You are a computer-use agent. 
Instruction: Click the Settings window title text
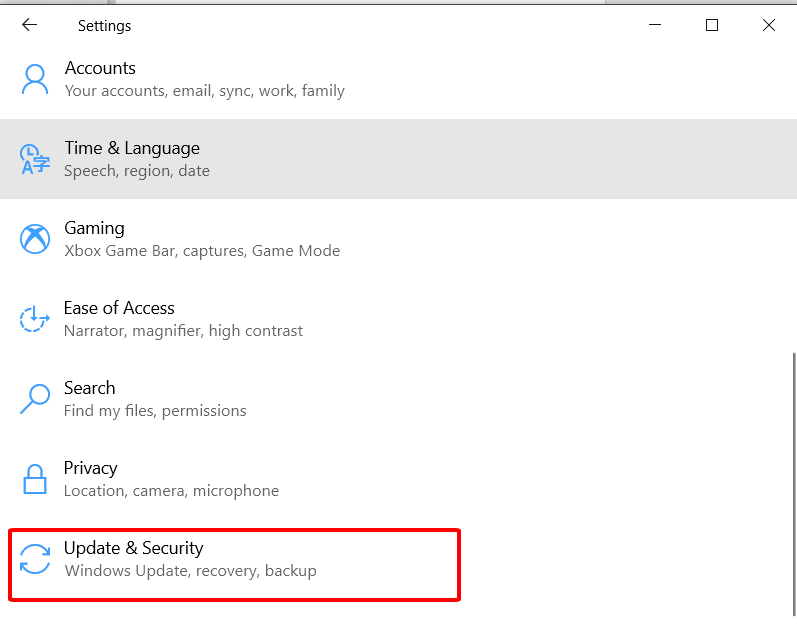click(x=104, y=26)
